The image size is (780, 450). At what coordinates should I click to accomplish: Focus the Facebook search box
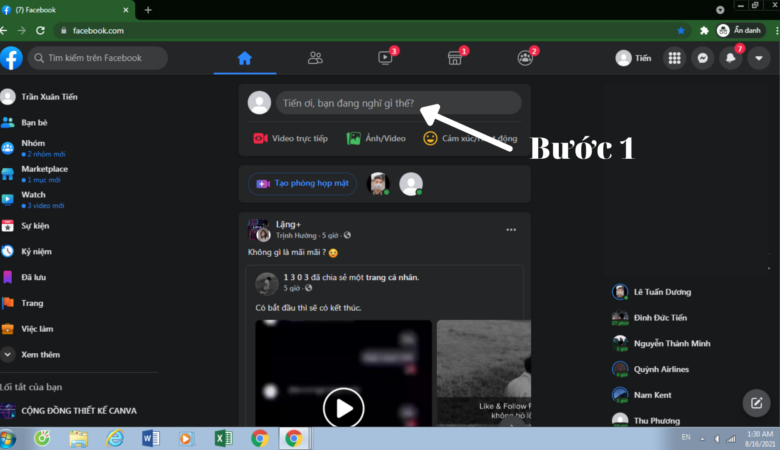click(98, 58)
